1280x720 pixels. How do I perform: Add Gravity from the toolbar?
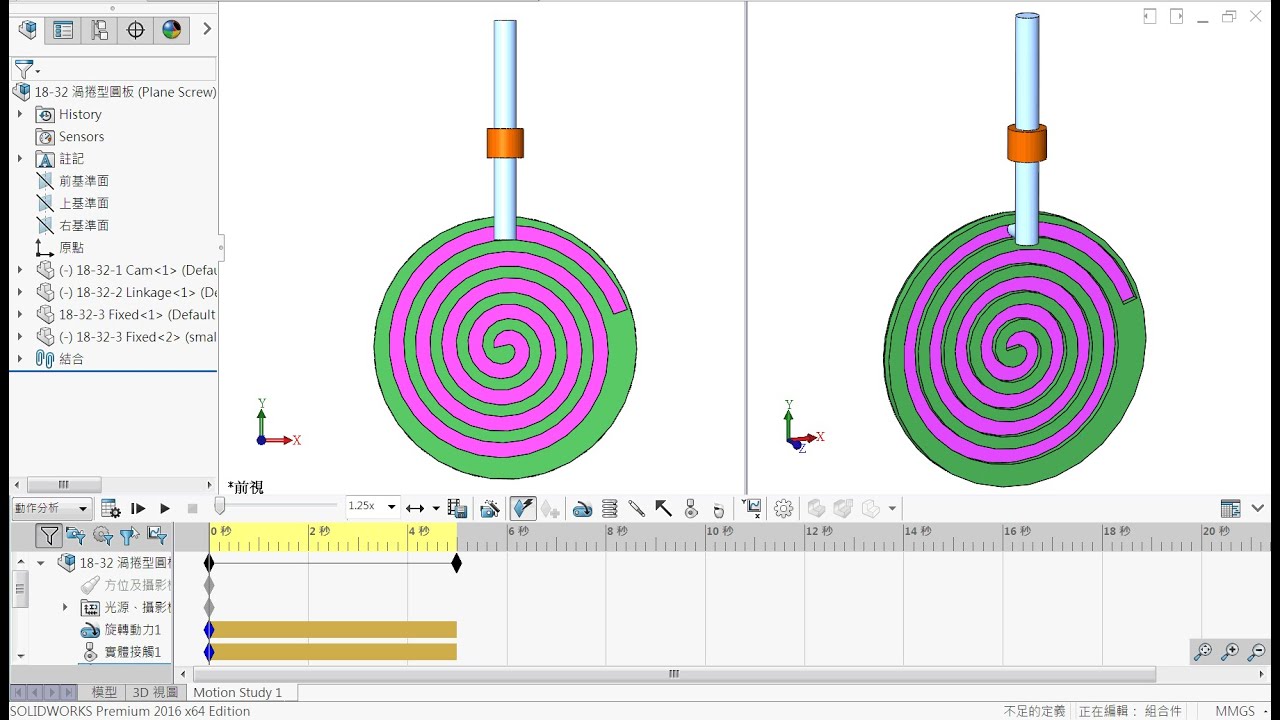coord(717,508)
